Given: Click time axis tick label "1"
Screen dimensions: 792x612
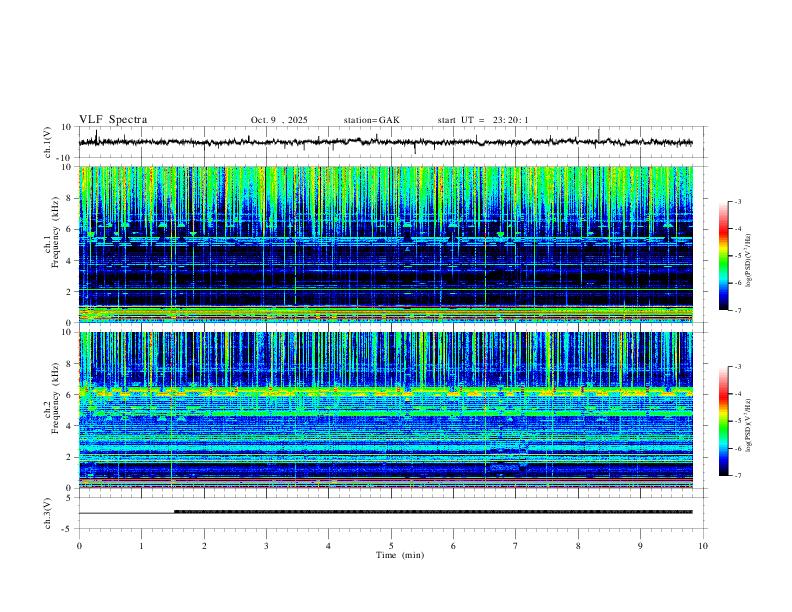Looking at the screenshot, I should point(141,546).
